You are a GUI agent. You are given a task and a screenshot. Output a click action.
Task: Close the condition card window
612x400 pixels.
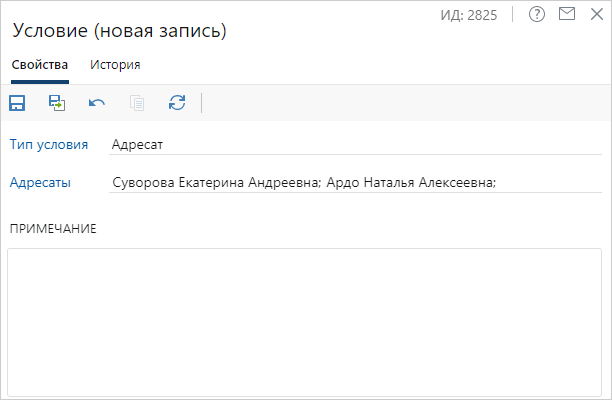tap(596, 15)
